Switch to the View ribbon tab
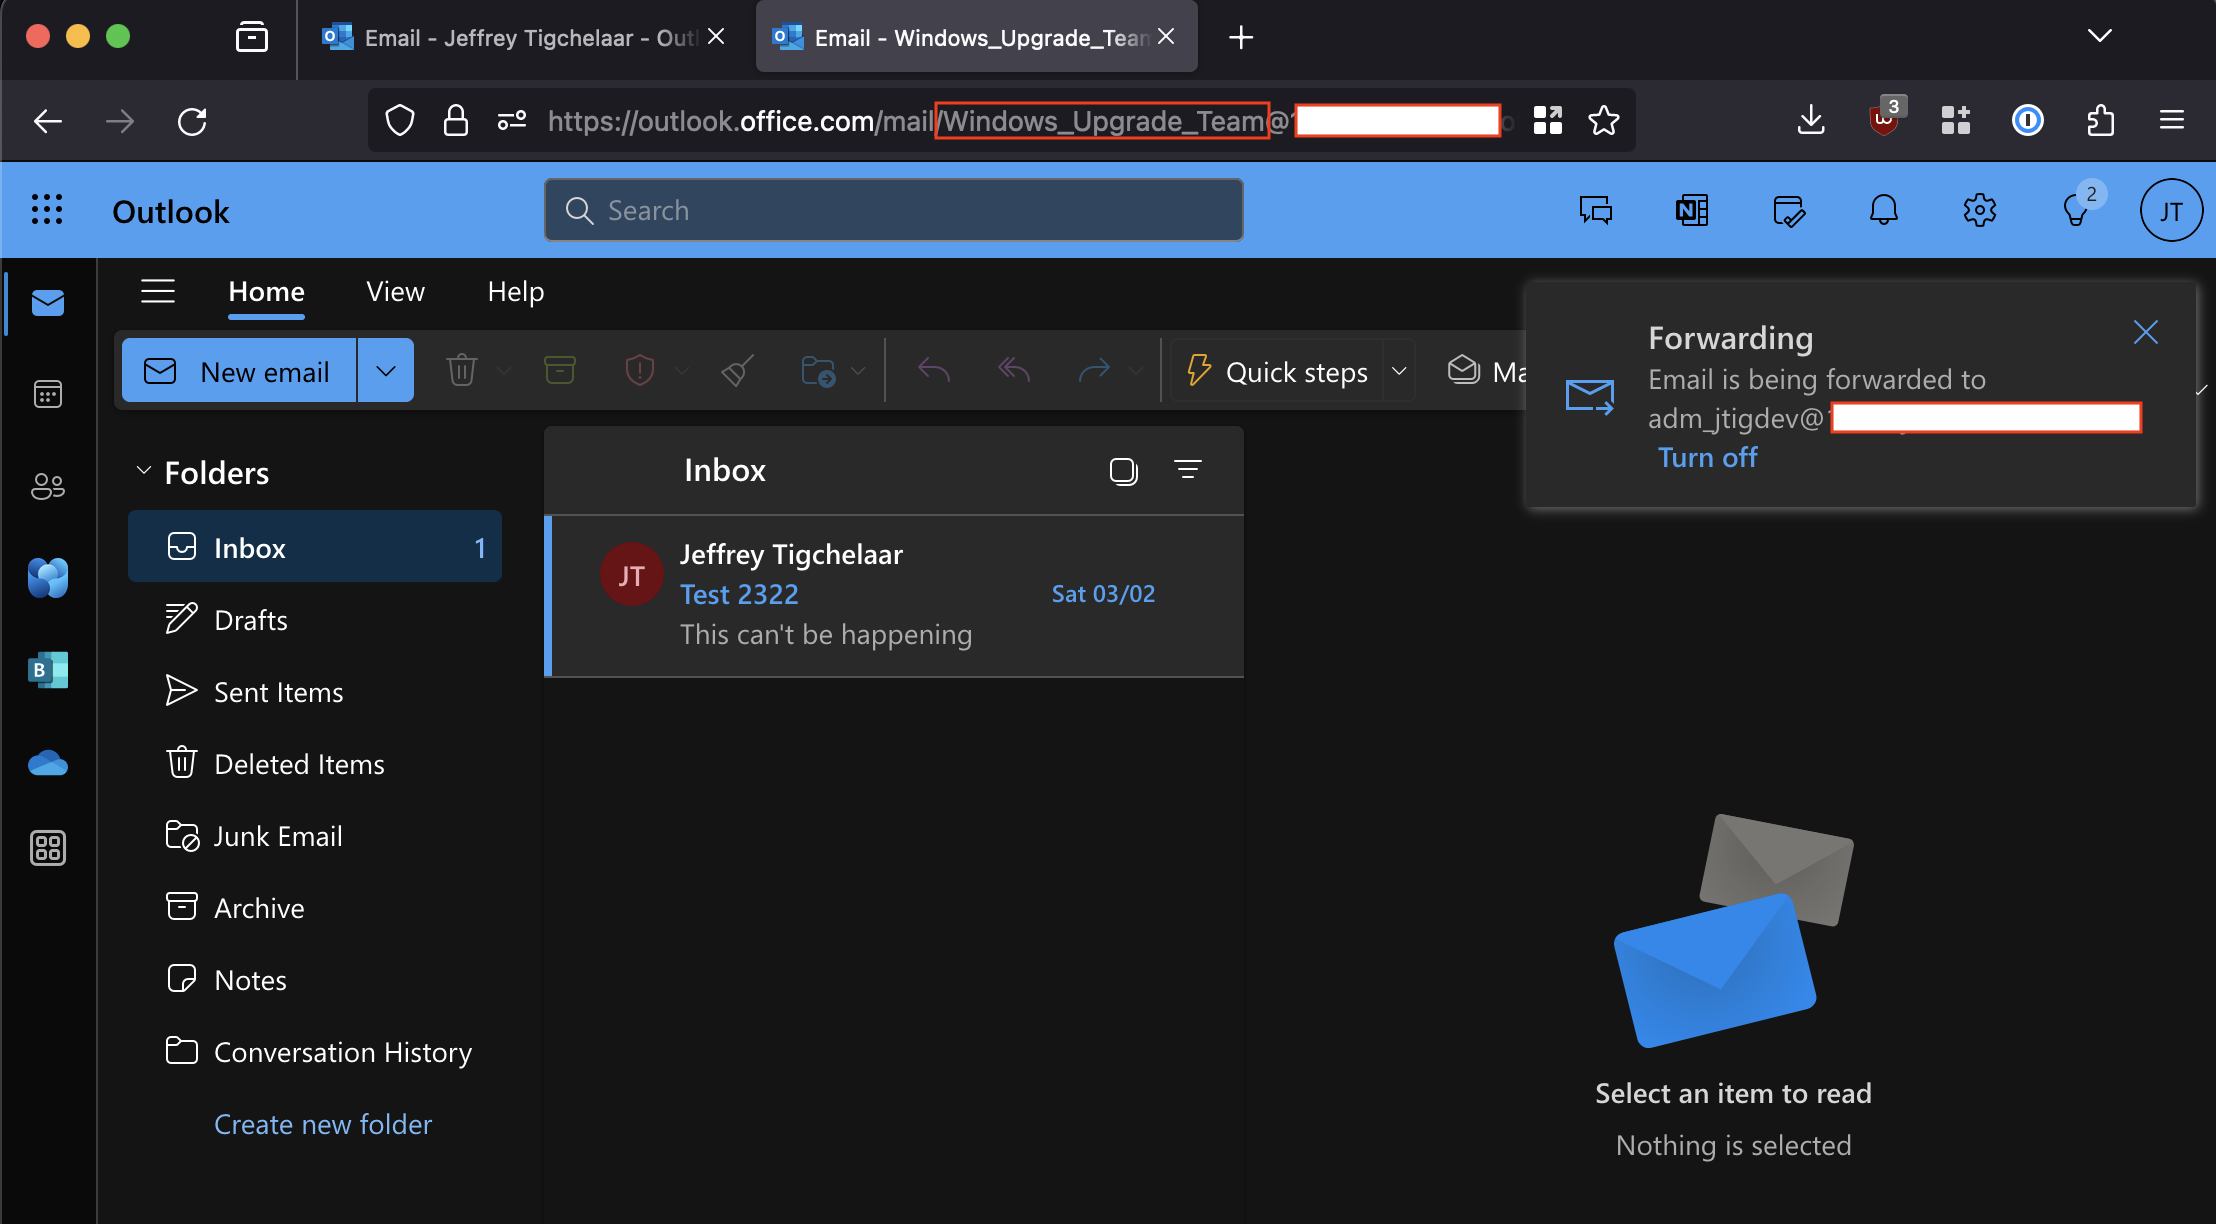The image size is (2216, 1224). pyautogui.click(x=395, y=291)
